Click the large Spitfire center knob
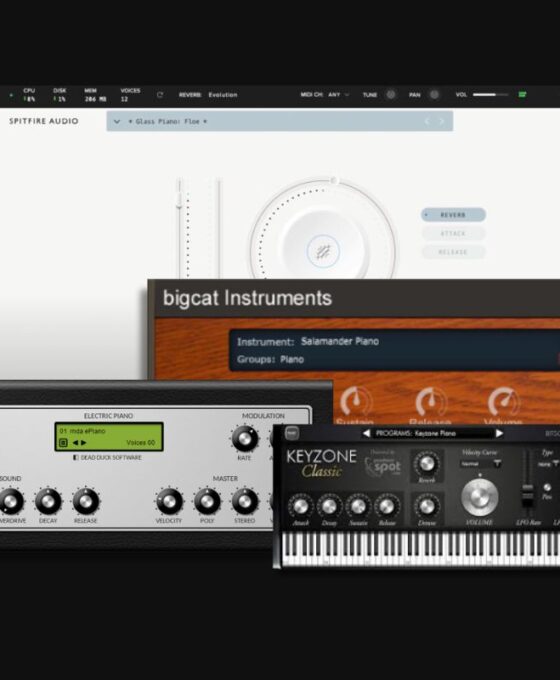 click(323, 251)
